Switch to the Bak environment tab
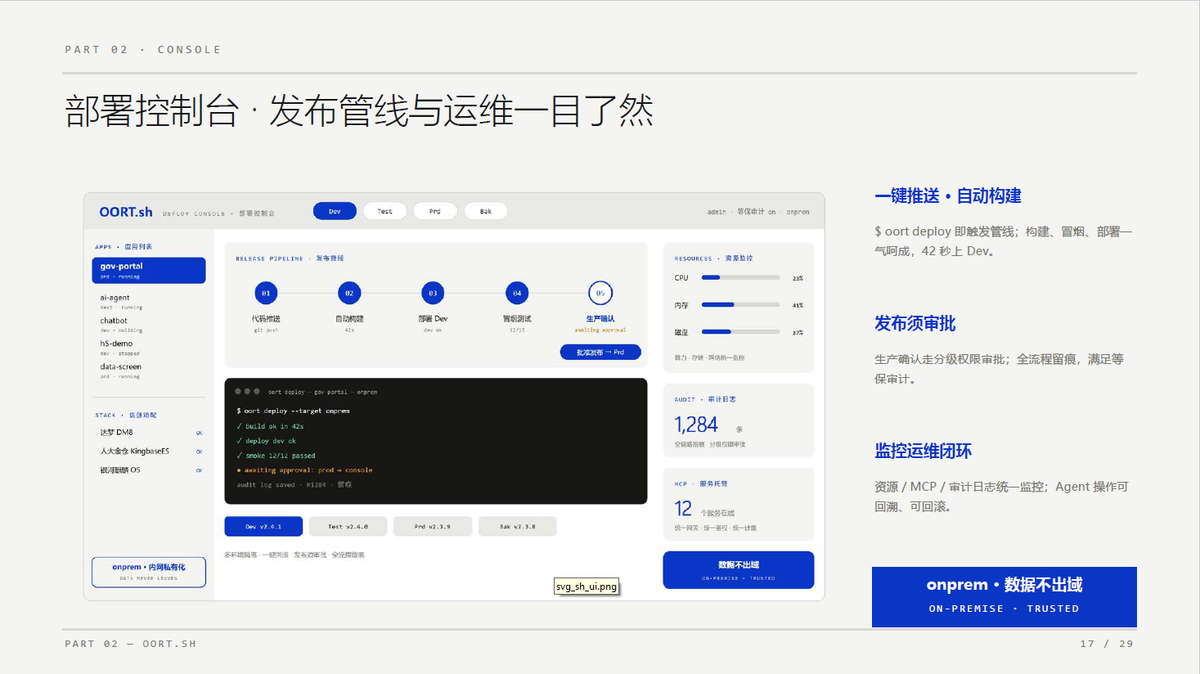 click(486, 211)
